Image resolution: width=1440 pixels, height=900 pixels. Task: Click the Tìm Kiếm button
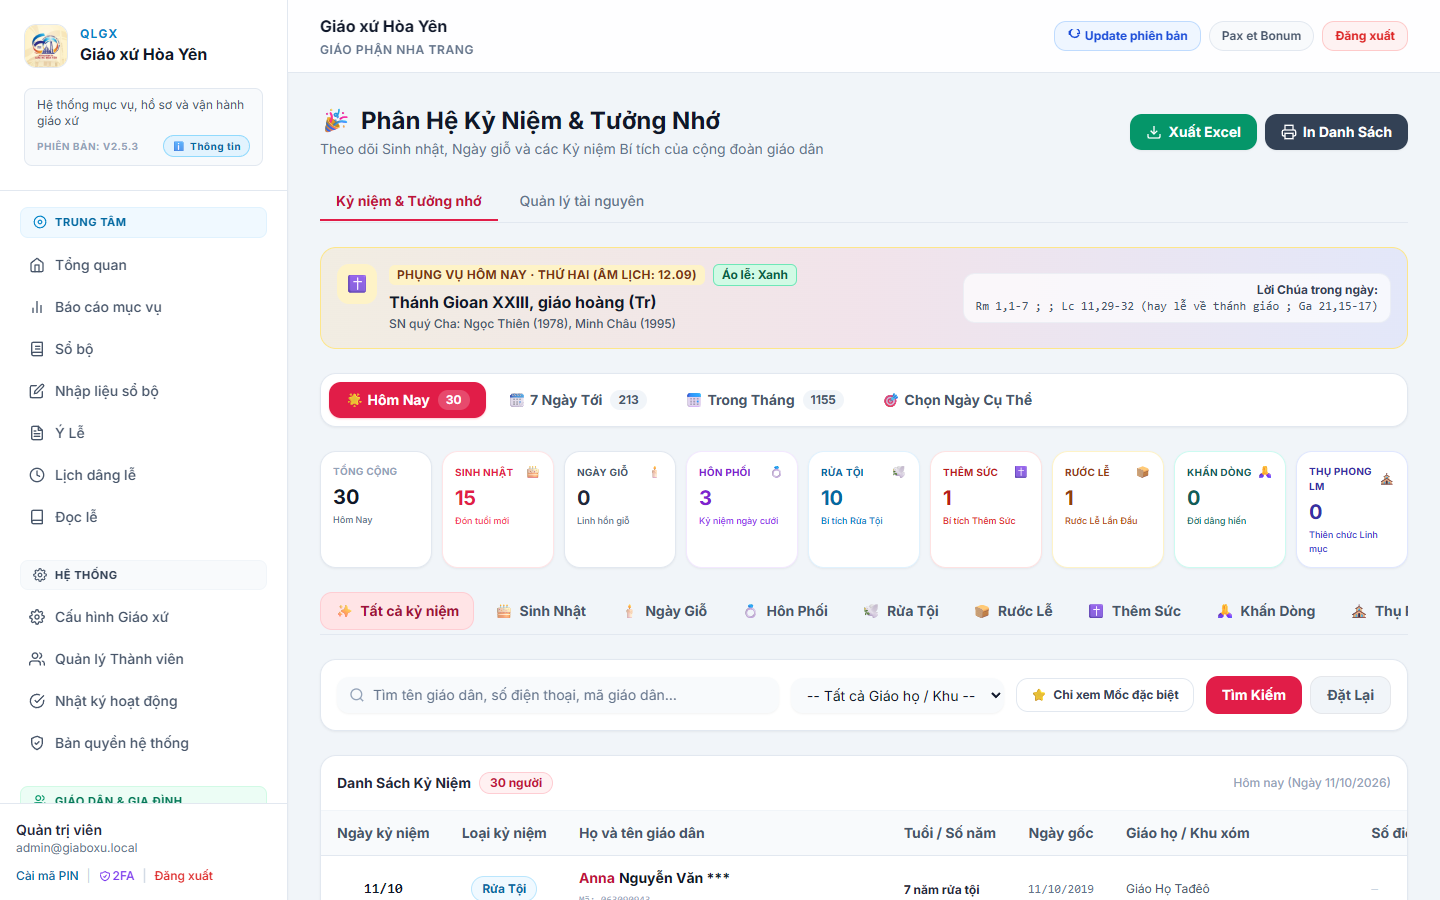coord(1254,695)
